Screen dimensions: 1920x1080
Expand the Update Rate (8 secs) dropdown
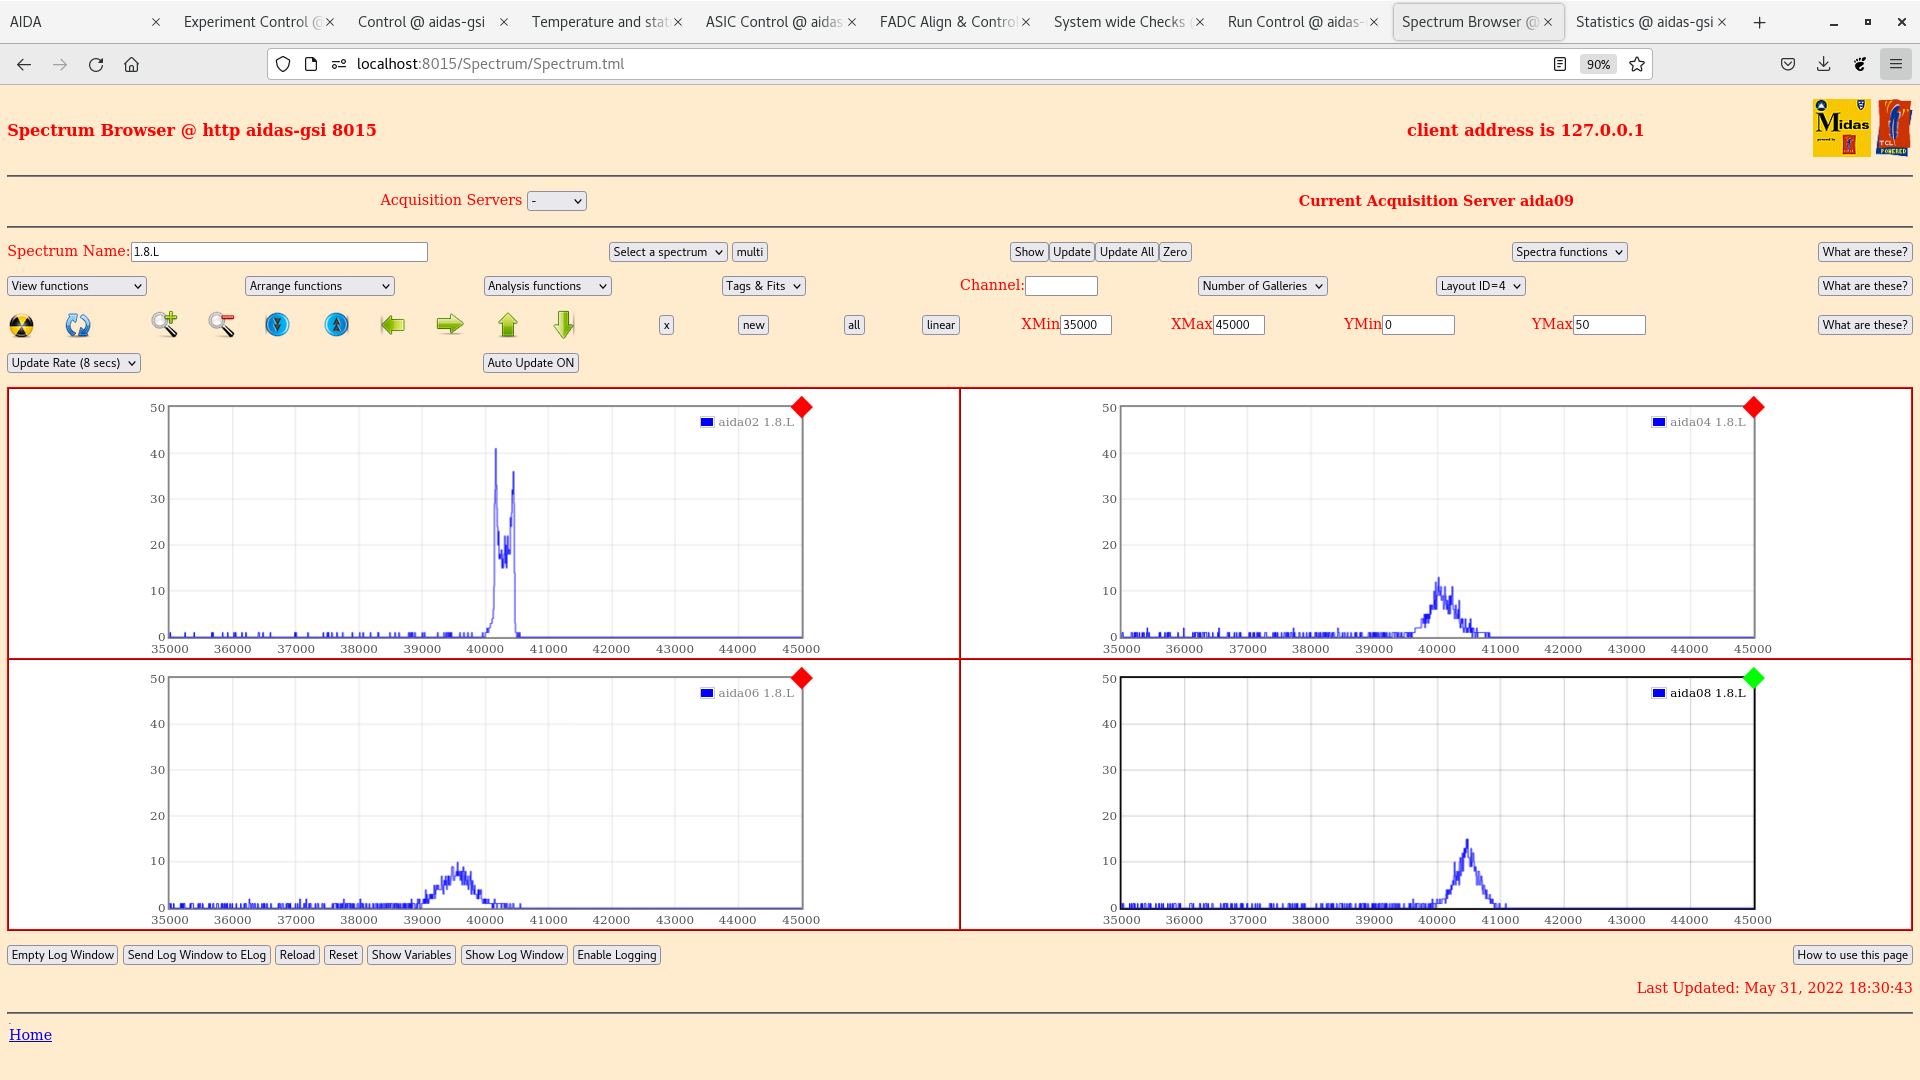[x=74, y=363]
